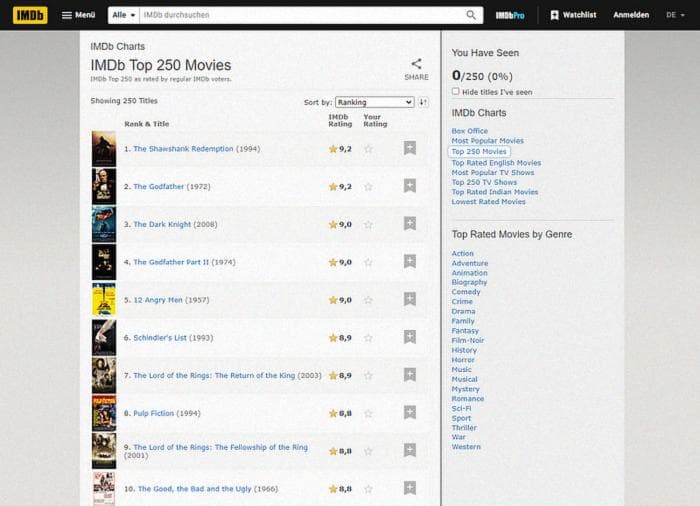Open Most Popular TV Shows chart
Image resolution: width=700 pixels, height=506 pixels.
pyautogui.click(x=492, y=172)
